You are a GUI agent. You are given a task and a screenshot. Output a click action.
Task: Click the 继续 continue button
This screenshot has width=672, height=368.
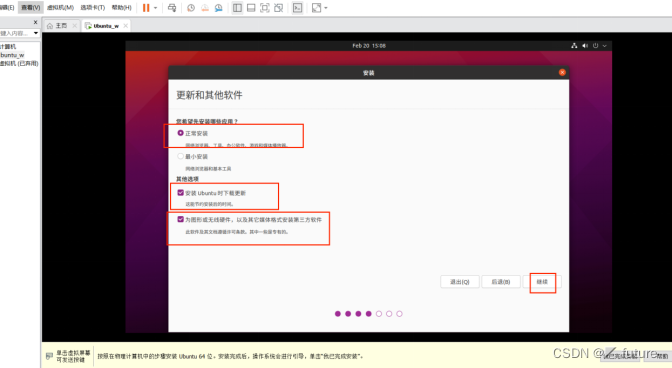pyautogui.click(x=542, y=282)
